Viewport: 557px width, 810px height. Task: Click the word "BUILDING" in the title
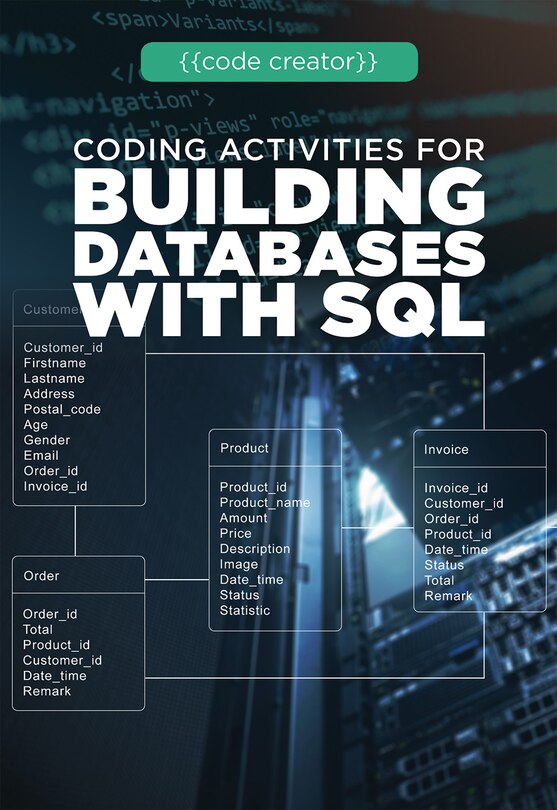(279, 197)
